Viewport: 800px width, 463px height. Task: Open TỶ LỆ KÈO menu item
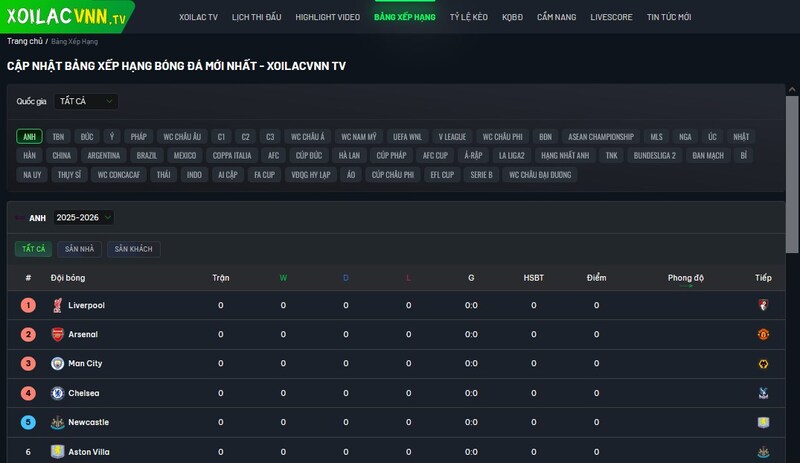point(468,17)
